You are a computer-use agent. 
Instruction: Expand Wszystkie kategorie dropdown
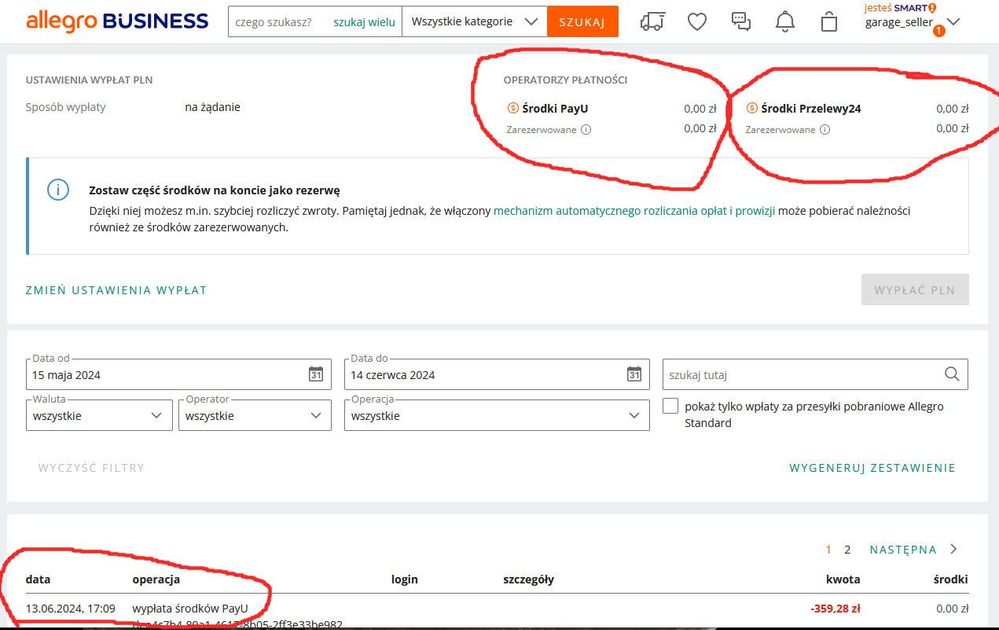click(x=474, y=22)
